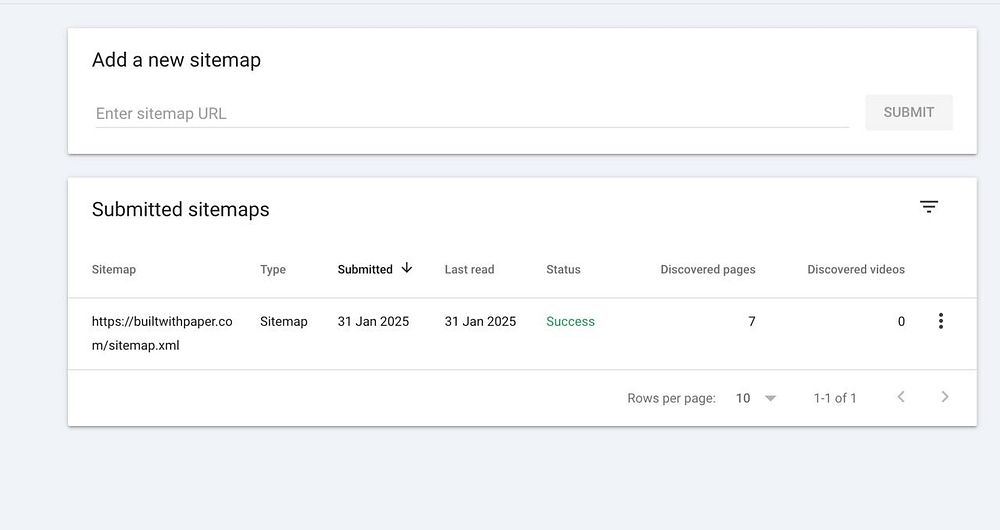Click the sort arrow beside Submitted

pos(407,268)
